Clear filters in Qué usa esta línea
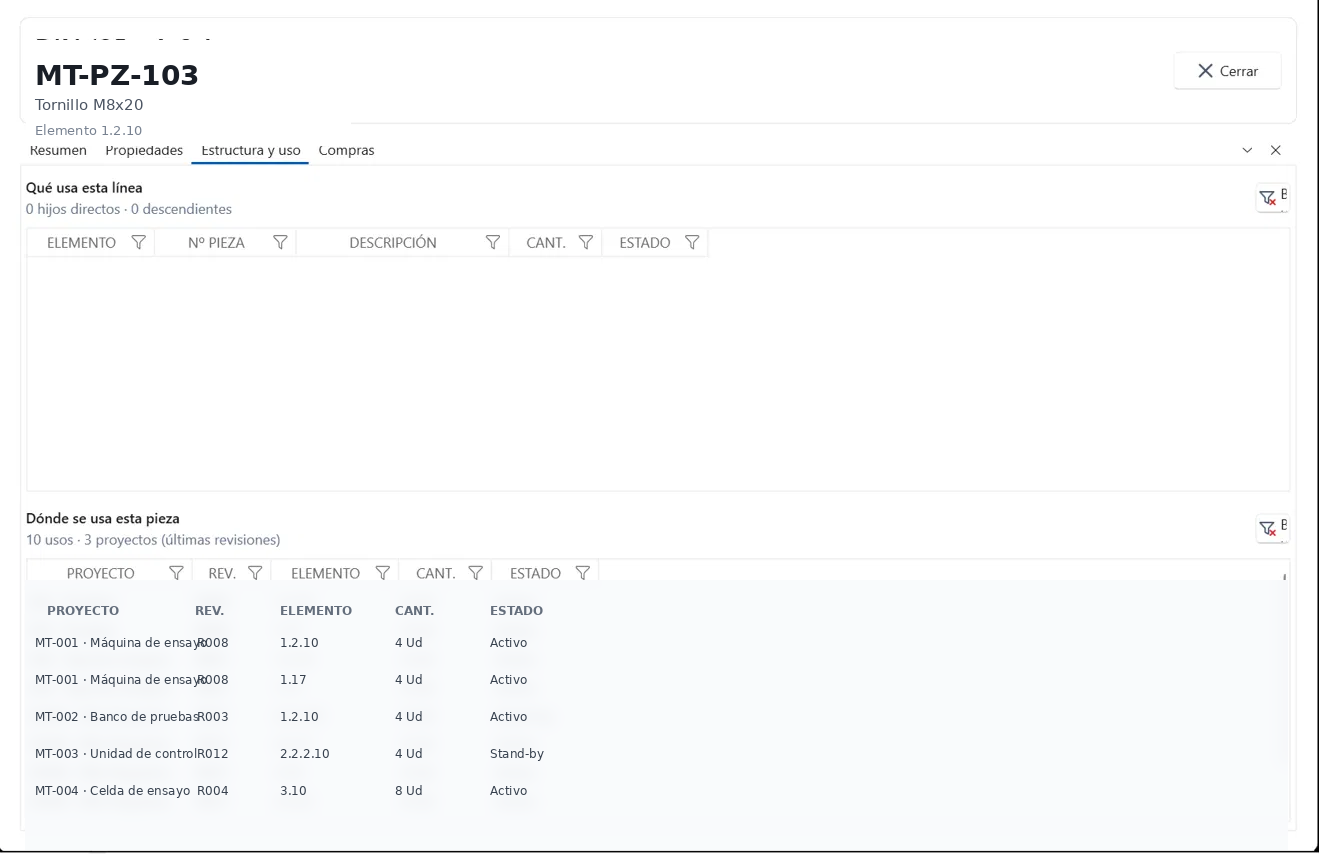The height and width of the screenshot is (854, 1319). (1272, 198)
